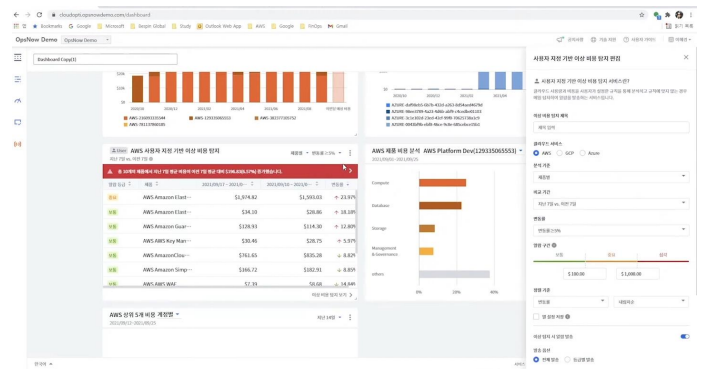Open AWS top 5 accounts widget three-dot menu
This screenshot has width=705, height=372.
pos(350,318)
